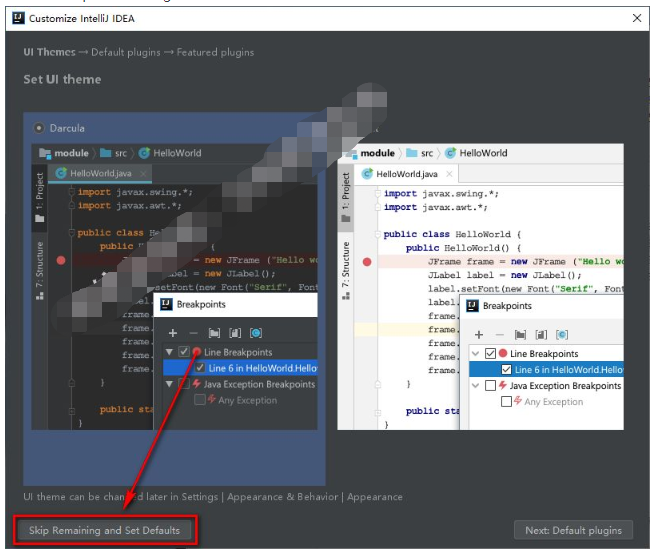Fold import block marker in Light preview
The height and width of the screenshot is (558, 658).
[377, 193]
